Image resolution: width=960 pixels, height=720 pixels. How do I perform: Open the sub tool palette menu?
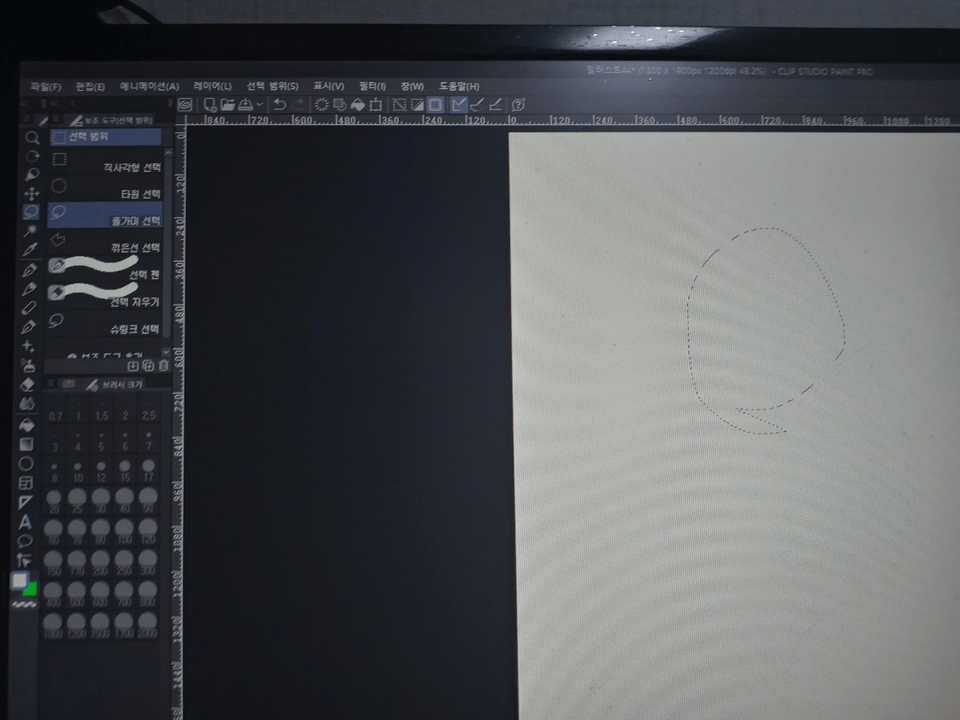pos(56,119)
